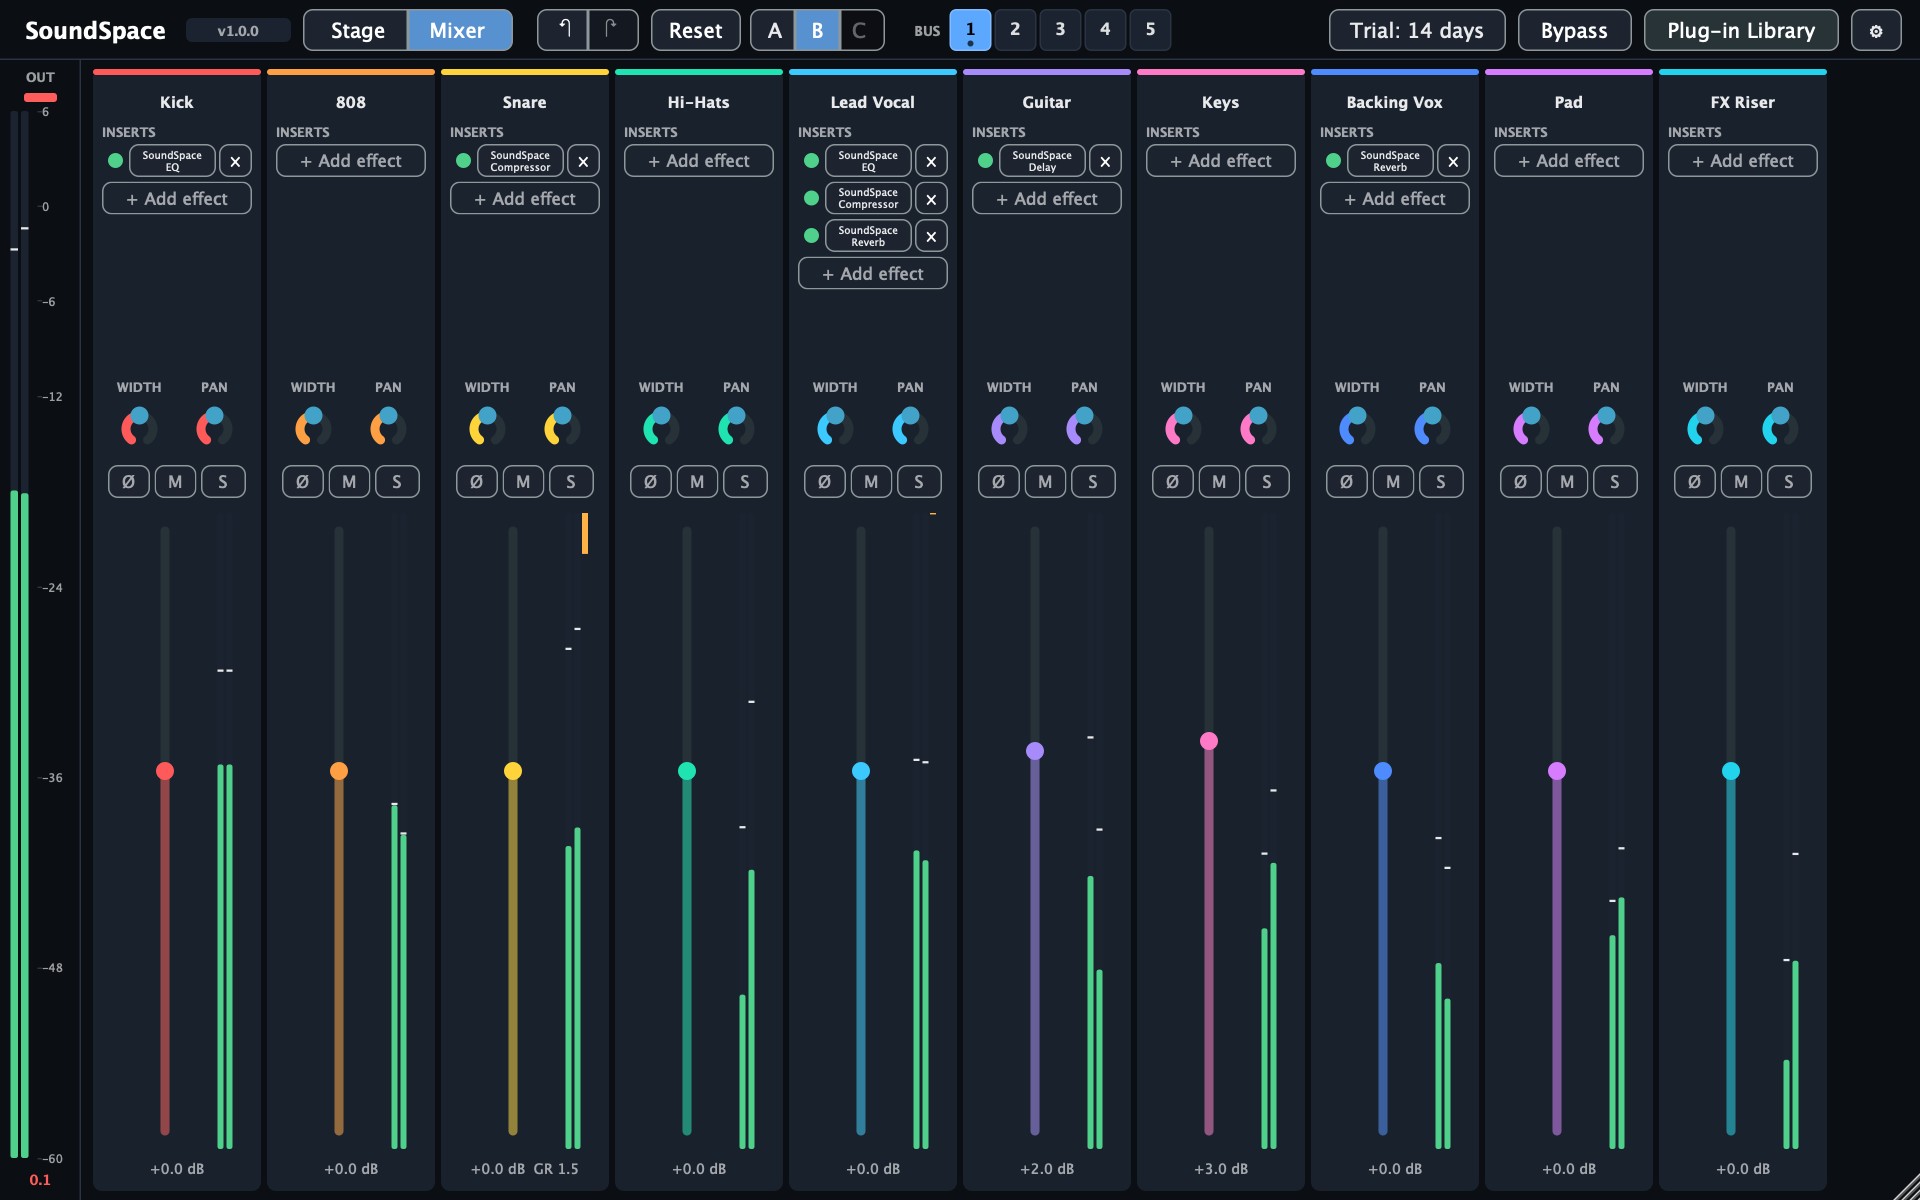Open the Plug-in Library
This screenshot has width=1920, height=1200.
click(x=1741, y=30)
